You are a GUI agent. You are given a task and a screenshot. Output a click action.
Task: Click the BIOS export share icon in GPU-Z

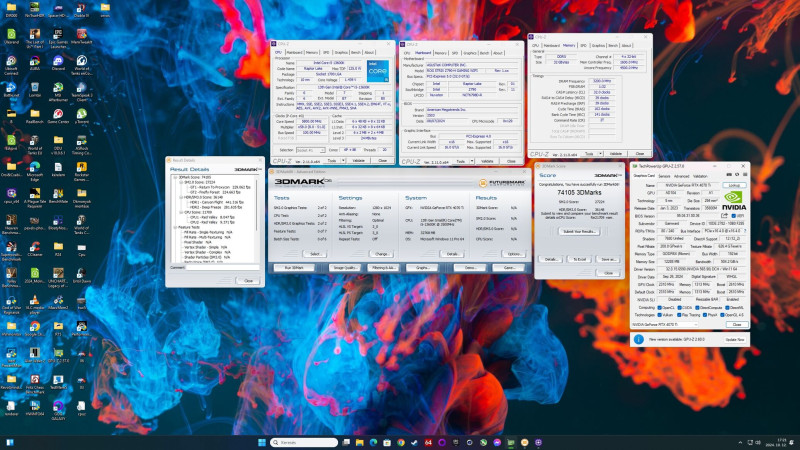(x=724, y=215)
